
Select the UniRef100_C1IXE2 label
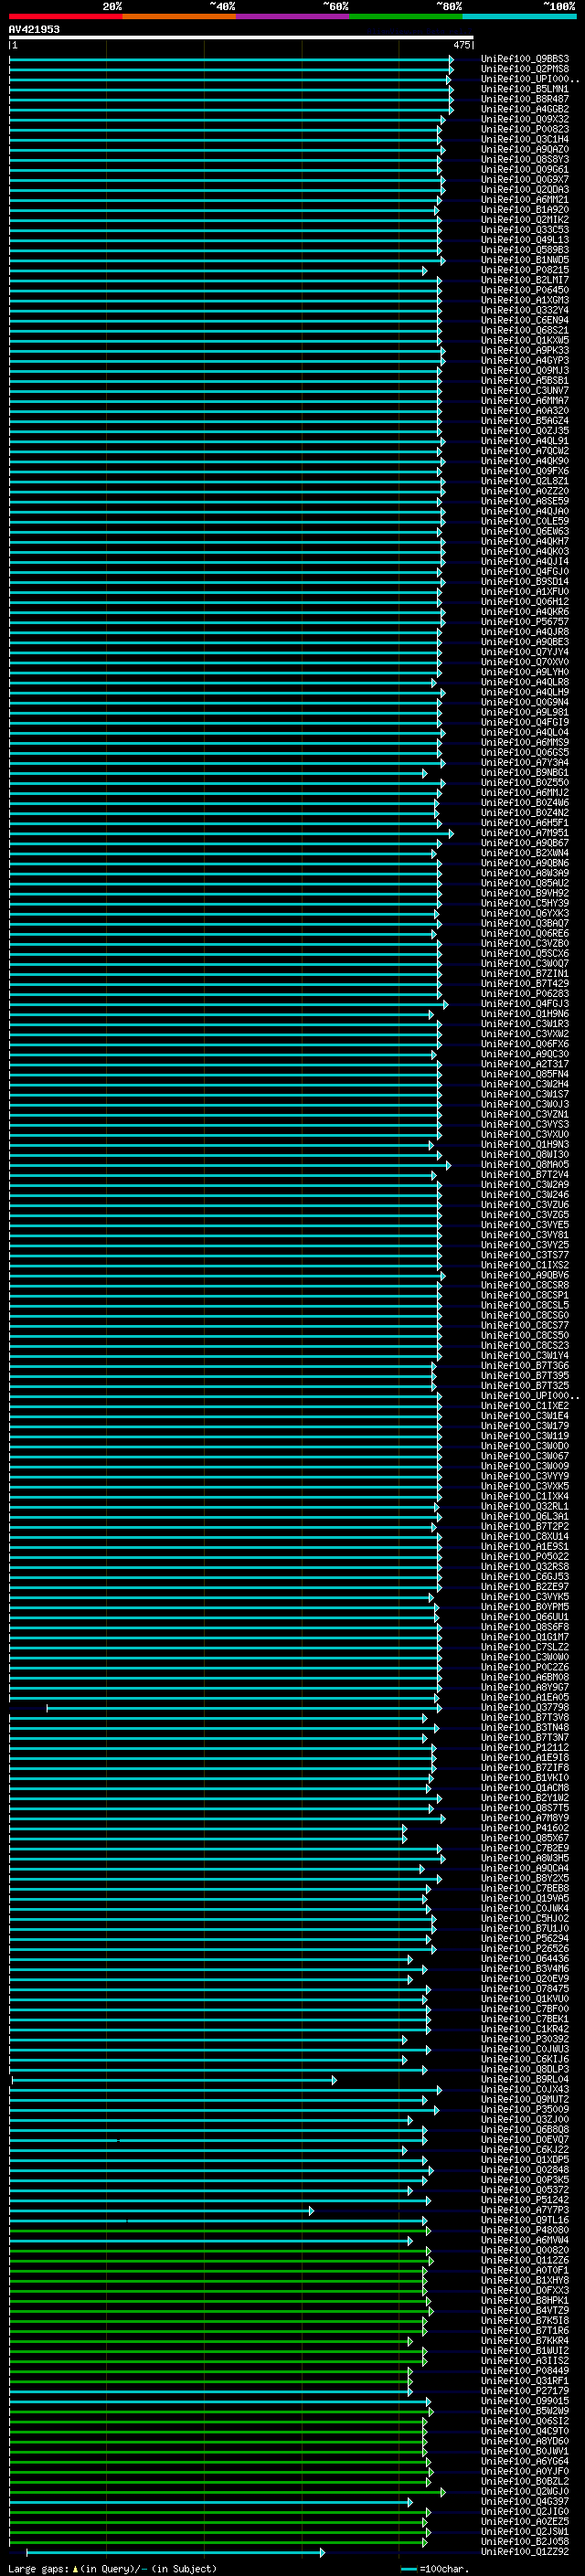click(525, 1406)
